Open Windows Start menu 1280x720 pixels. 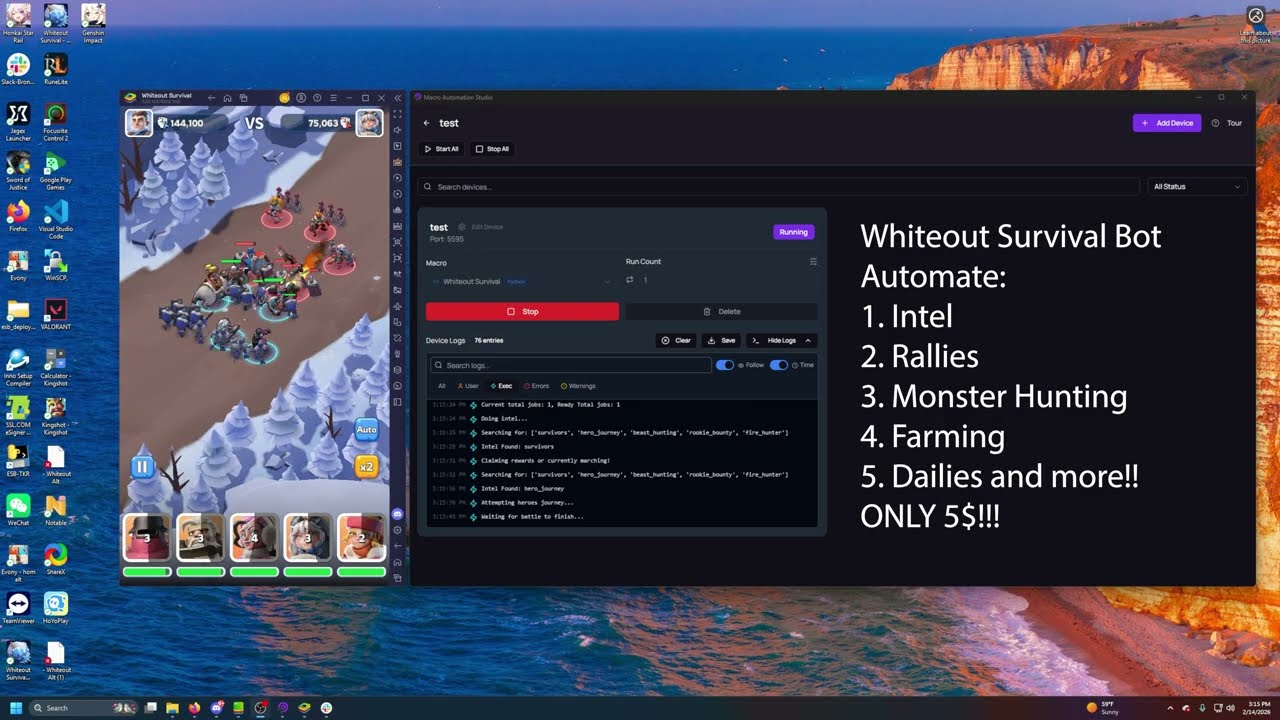click(x=16, y=708)
